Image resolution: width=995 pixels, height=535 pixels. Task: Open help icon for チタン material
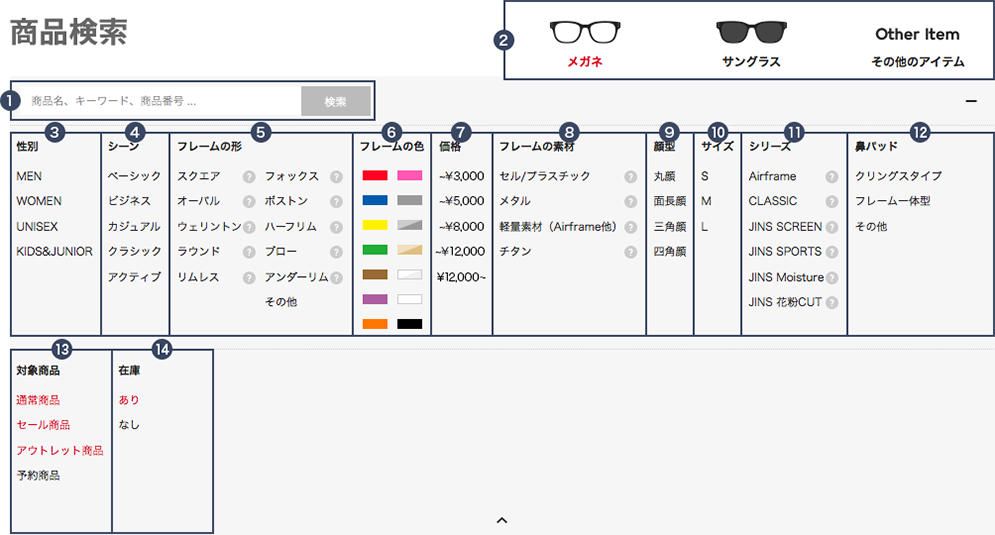(x=630, y=252)
